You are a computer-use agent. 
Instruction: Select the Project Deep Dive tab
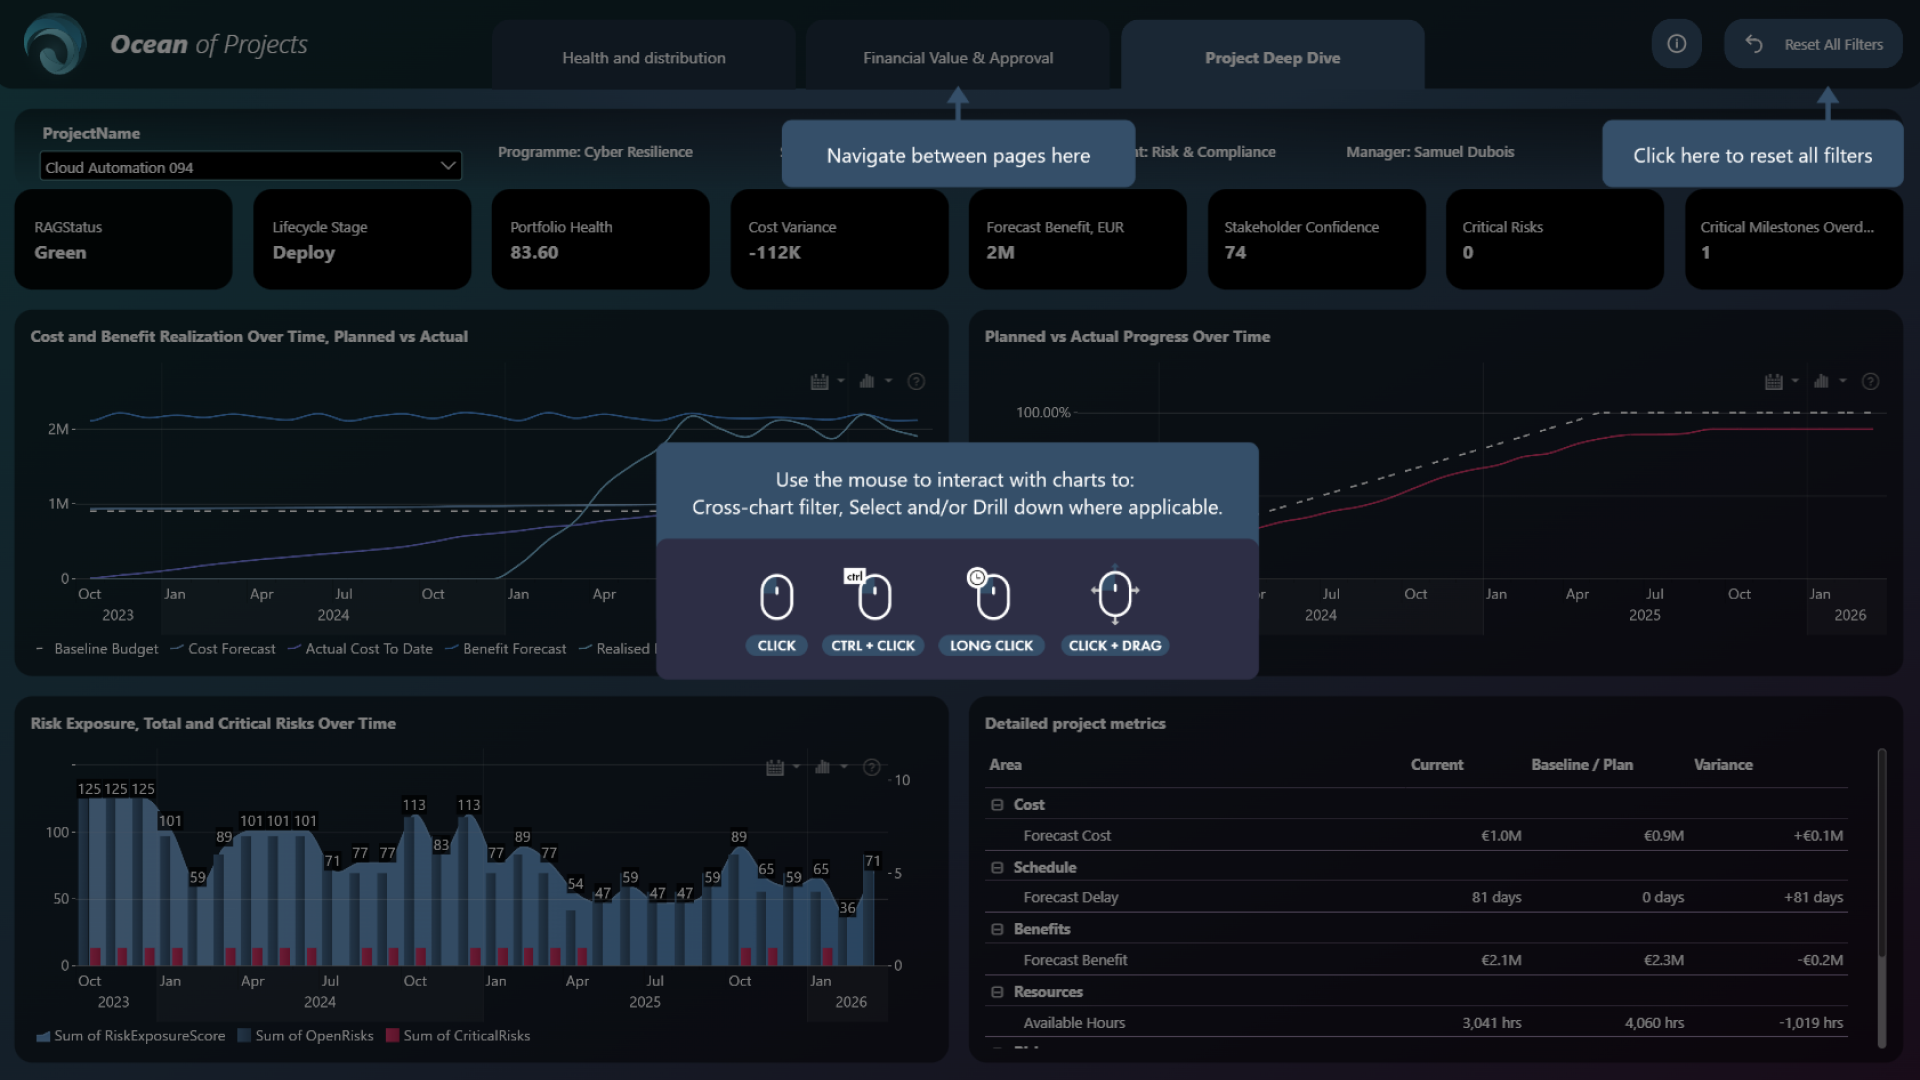(1272, 57)
